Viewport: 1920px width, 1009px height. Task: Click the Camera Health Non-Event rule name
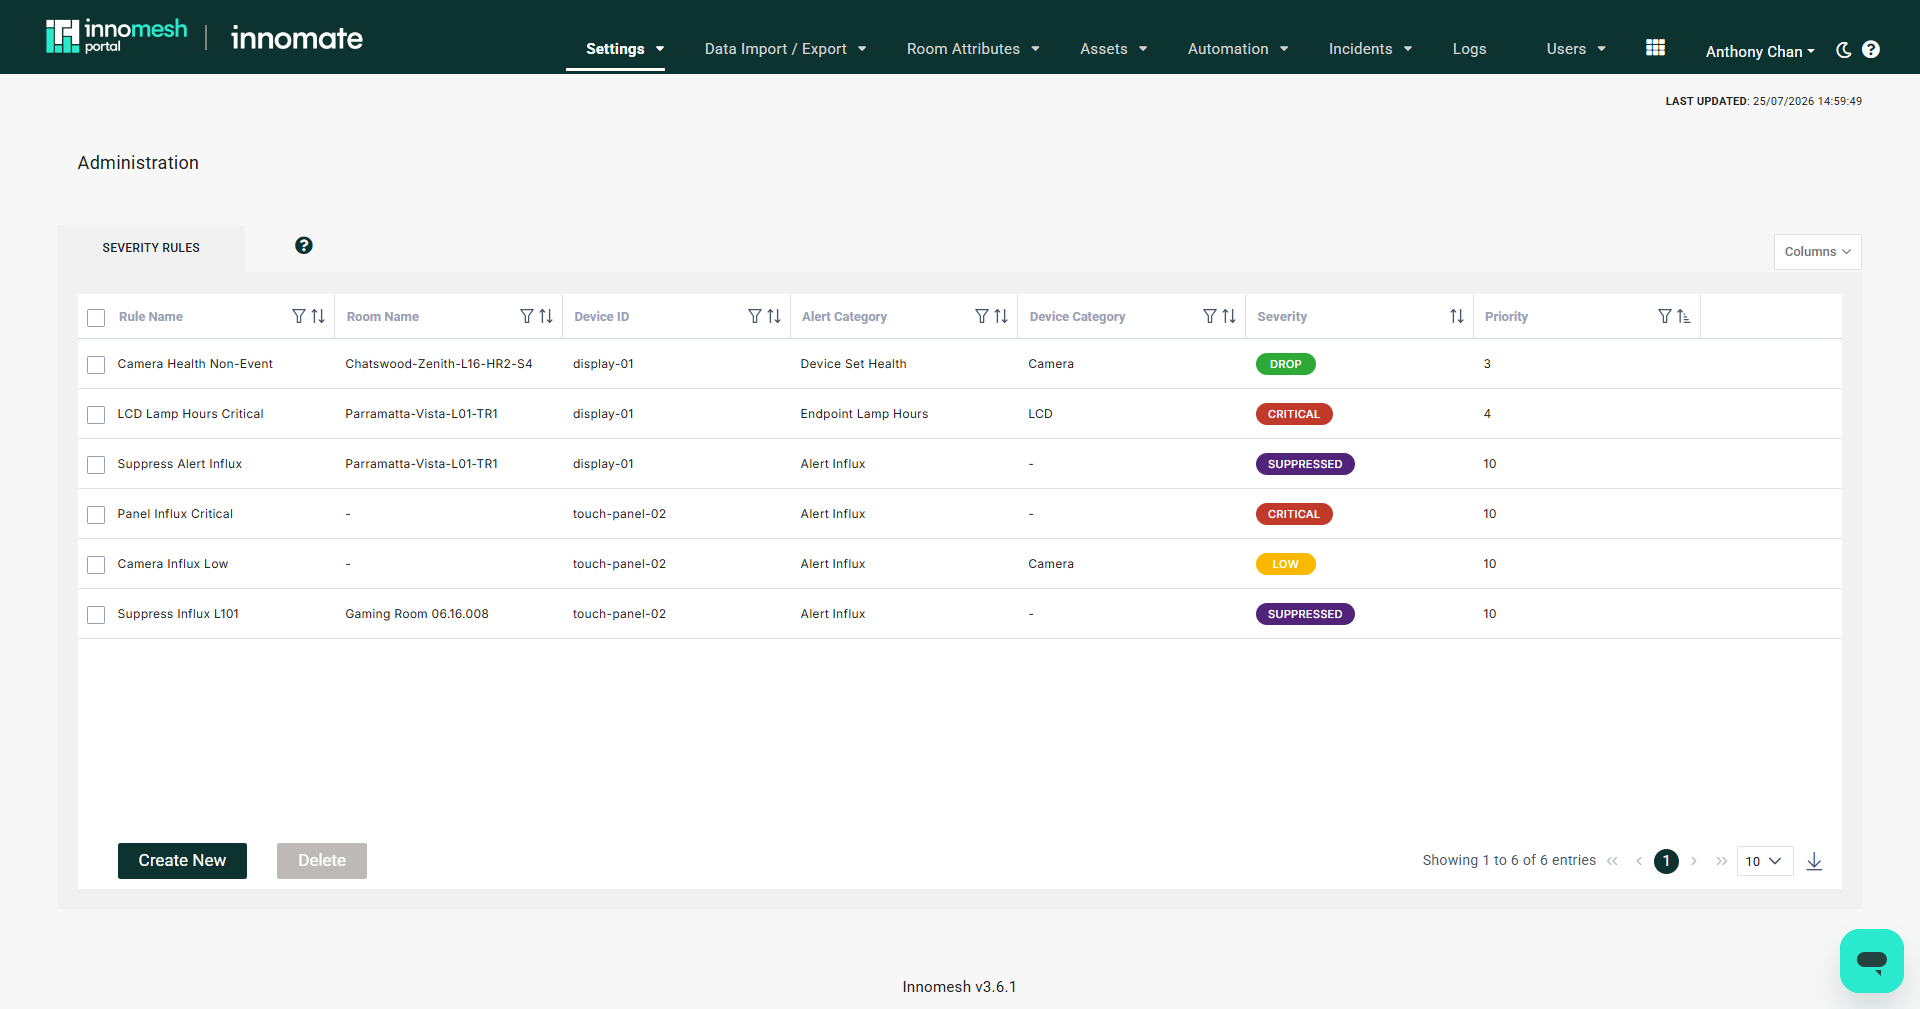[195, 364]
